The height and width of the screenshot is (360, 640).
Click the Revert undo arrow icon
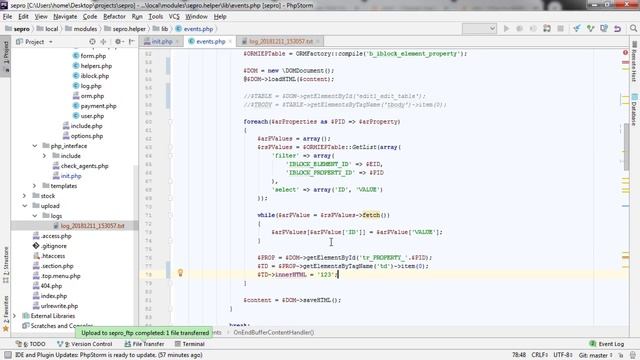pyautogui.click(x=618, y=29)
